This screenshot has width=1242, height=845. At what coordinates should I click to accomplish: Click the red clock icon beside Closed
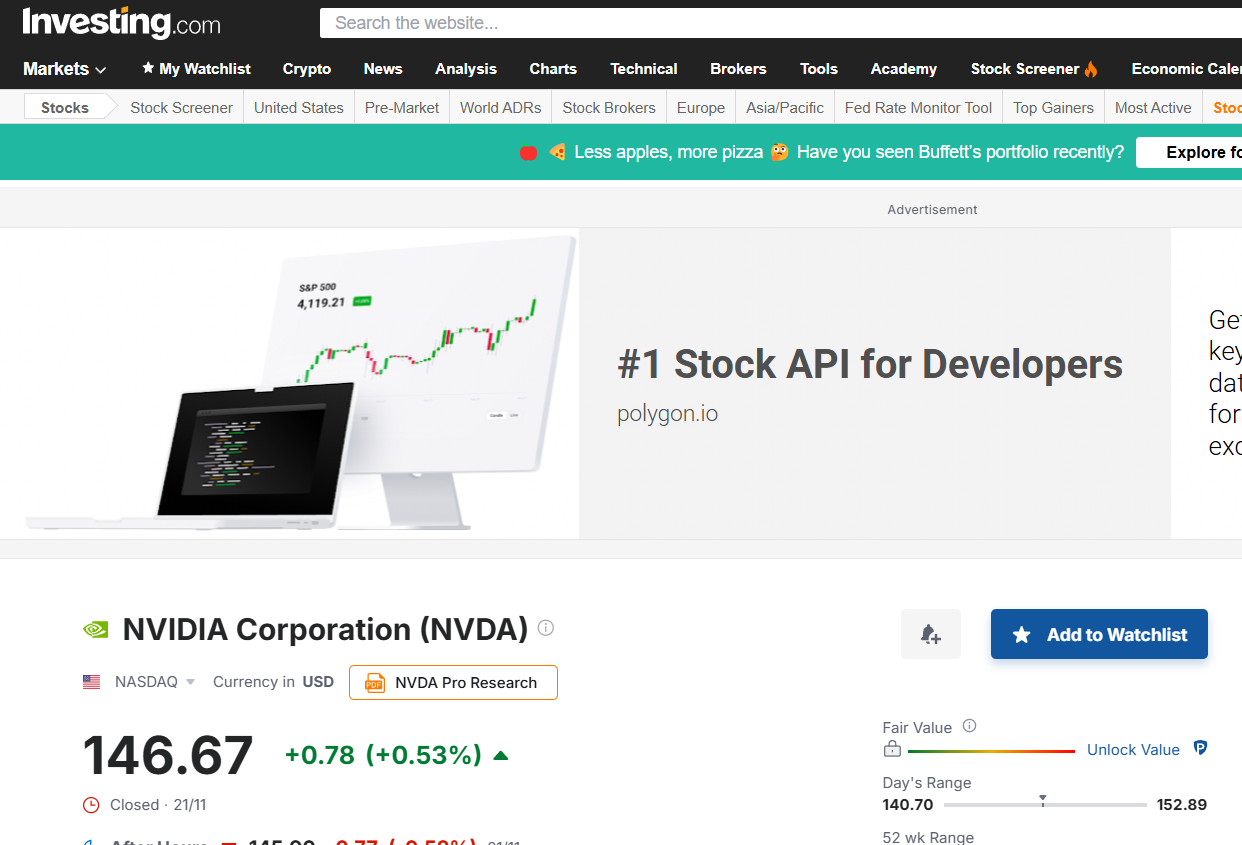click(91, 805)
